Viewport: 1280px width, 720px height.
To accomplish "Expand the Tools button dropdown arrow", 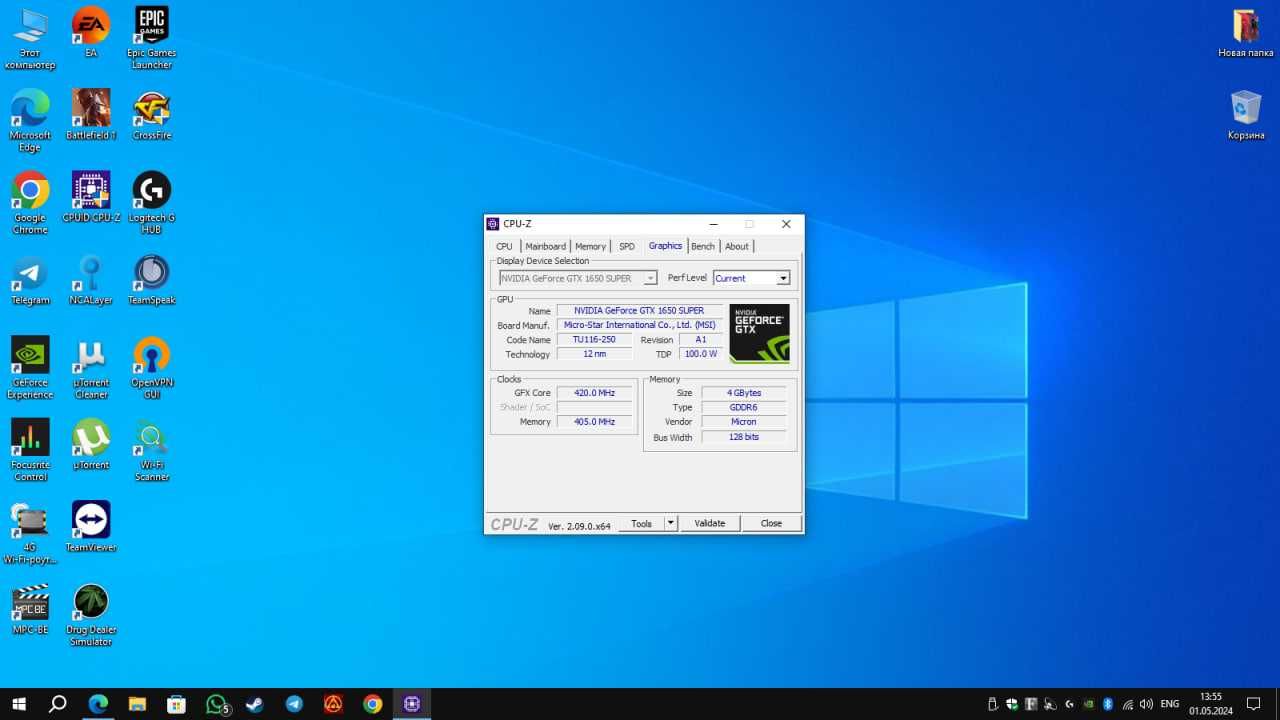I will click(671, 523).
